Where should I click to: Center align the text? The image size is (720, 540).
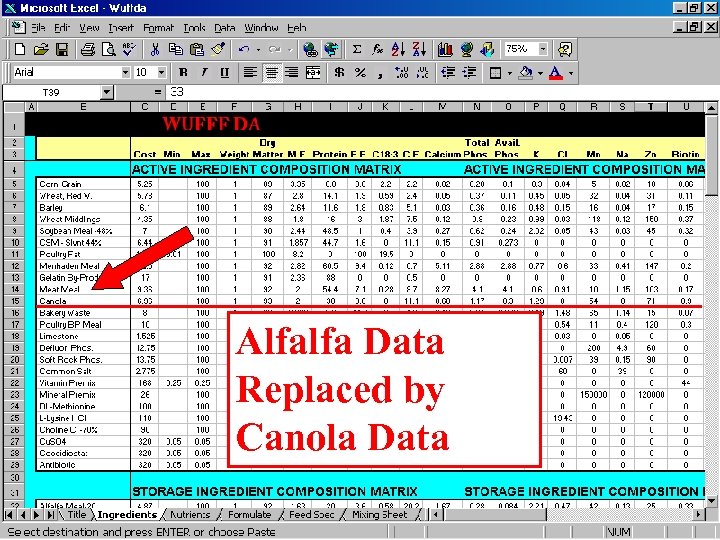point(271,73)
